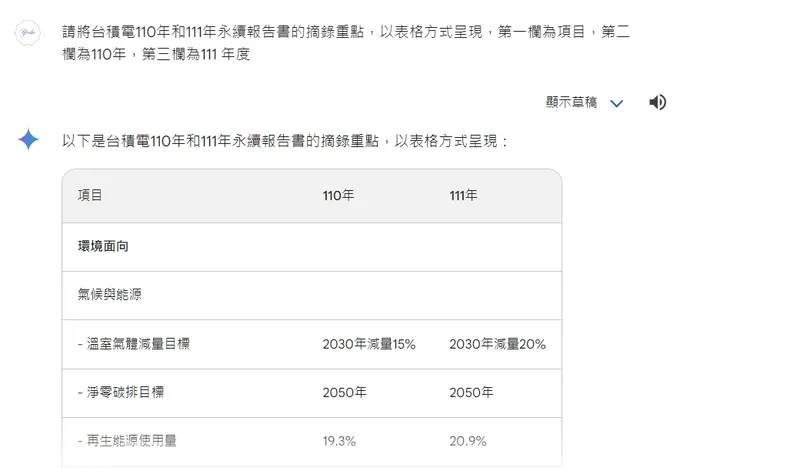
Task: Select the 溫室氣體減量目標 cell
Action: pyautogui.click(x=134, y=344)
